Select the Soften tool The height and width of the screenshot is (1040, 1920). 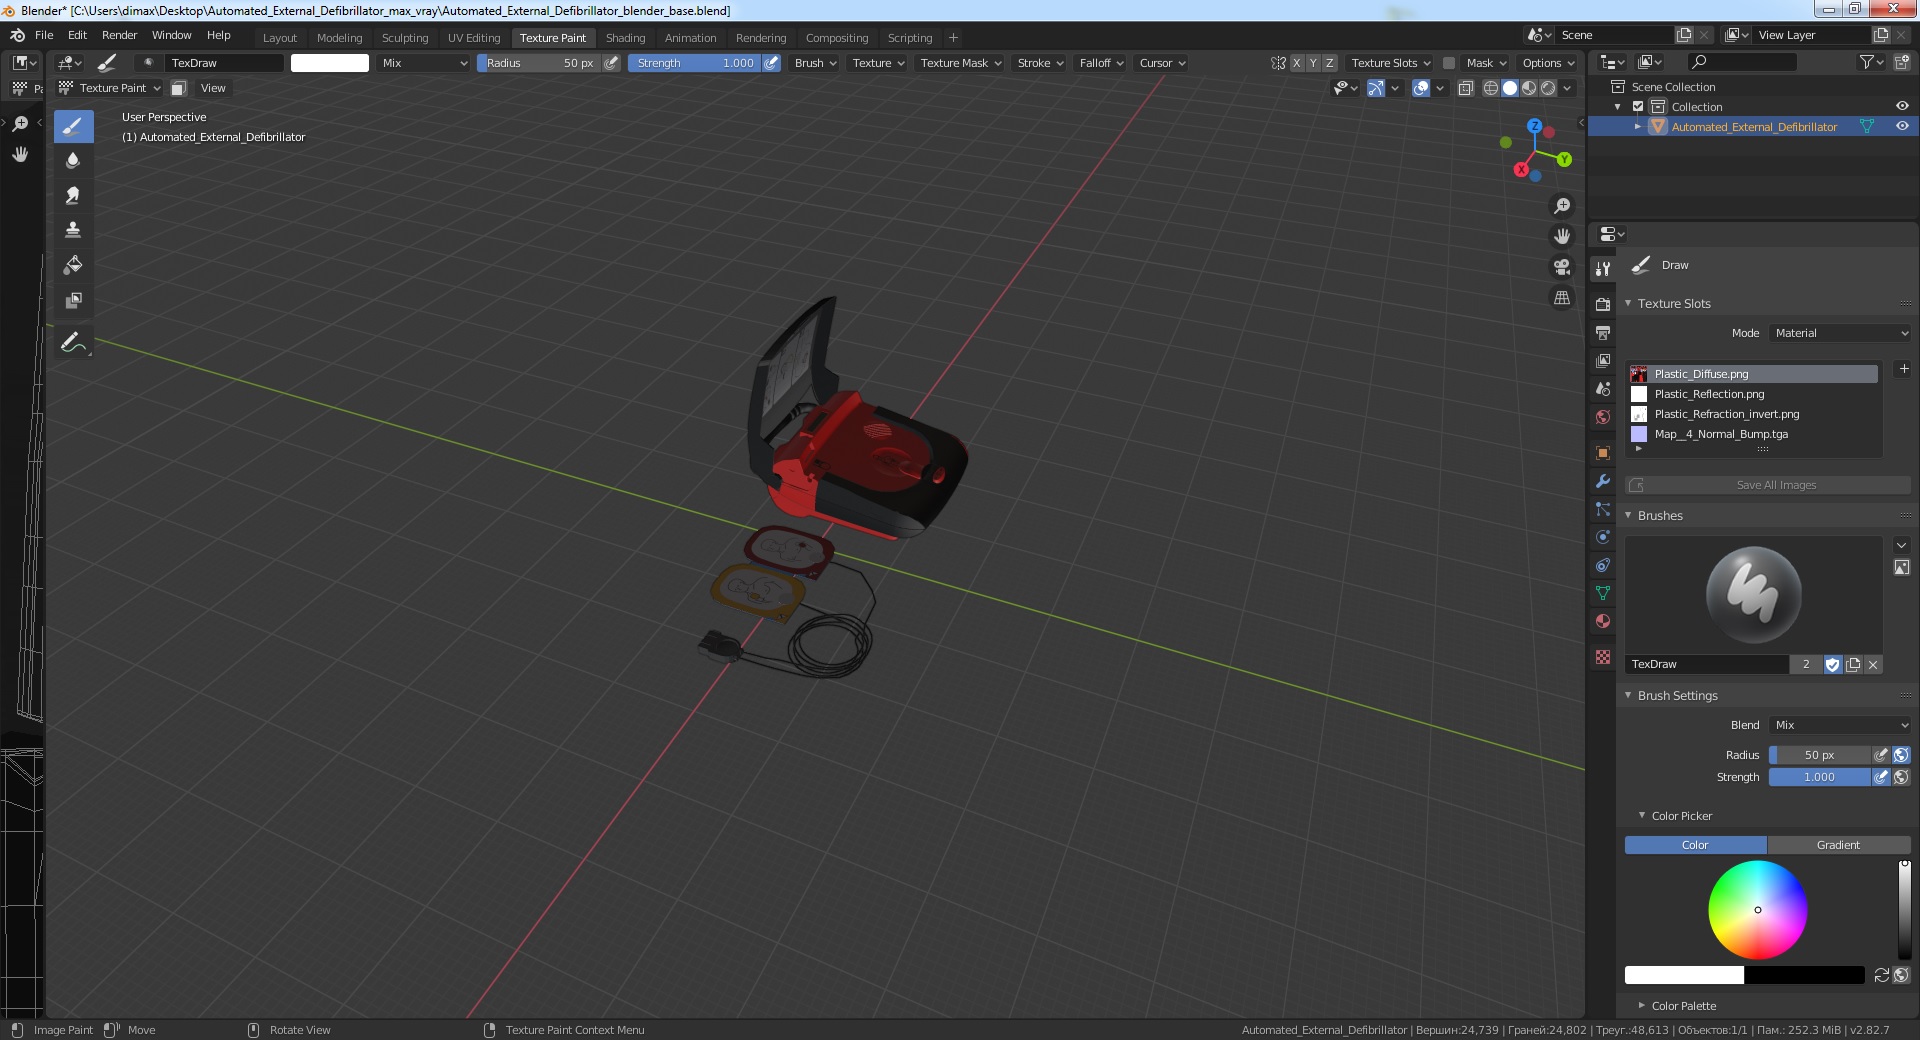click(x=73, y=161)
